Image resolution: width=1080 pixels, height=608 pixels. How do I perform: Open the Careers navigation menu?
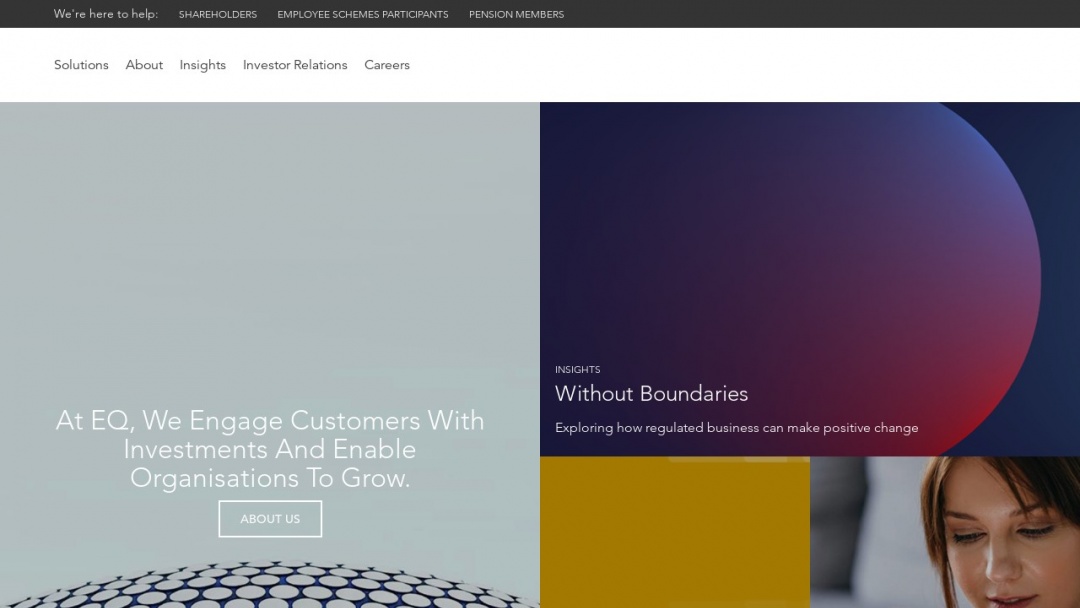click(x=387, y=65)
